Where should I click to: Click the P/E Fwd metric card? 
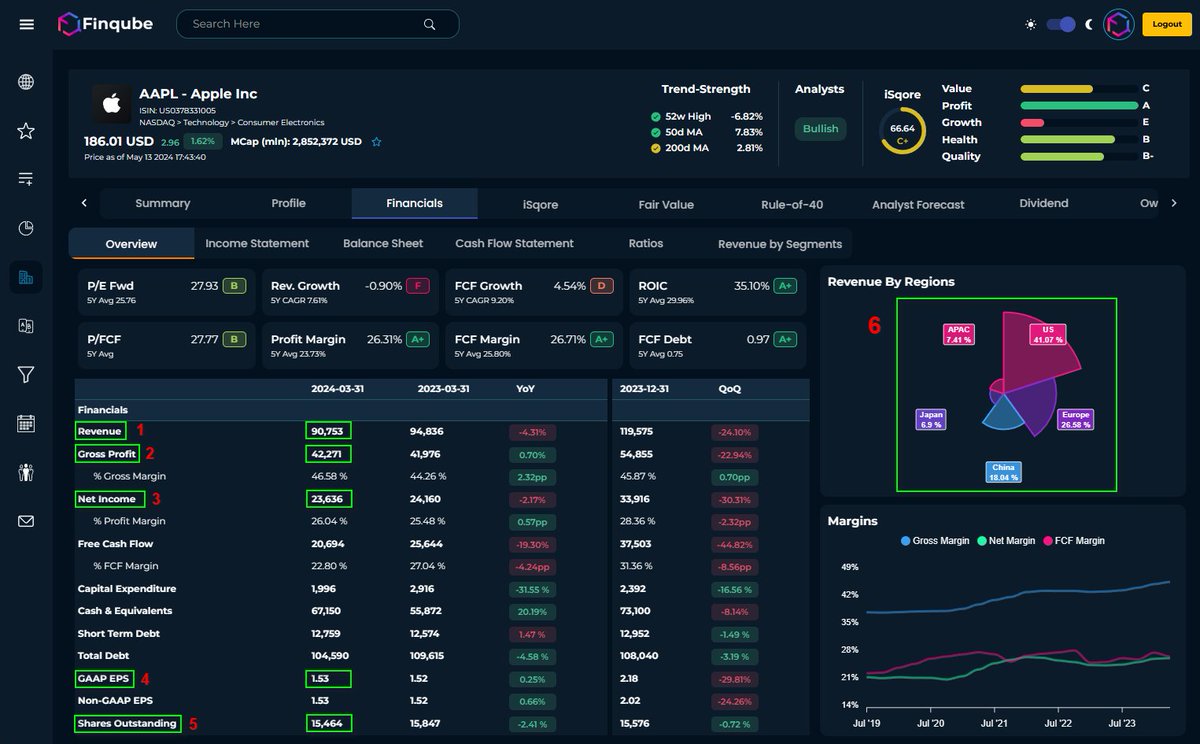click(x=166, y=291)
